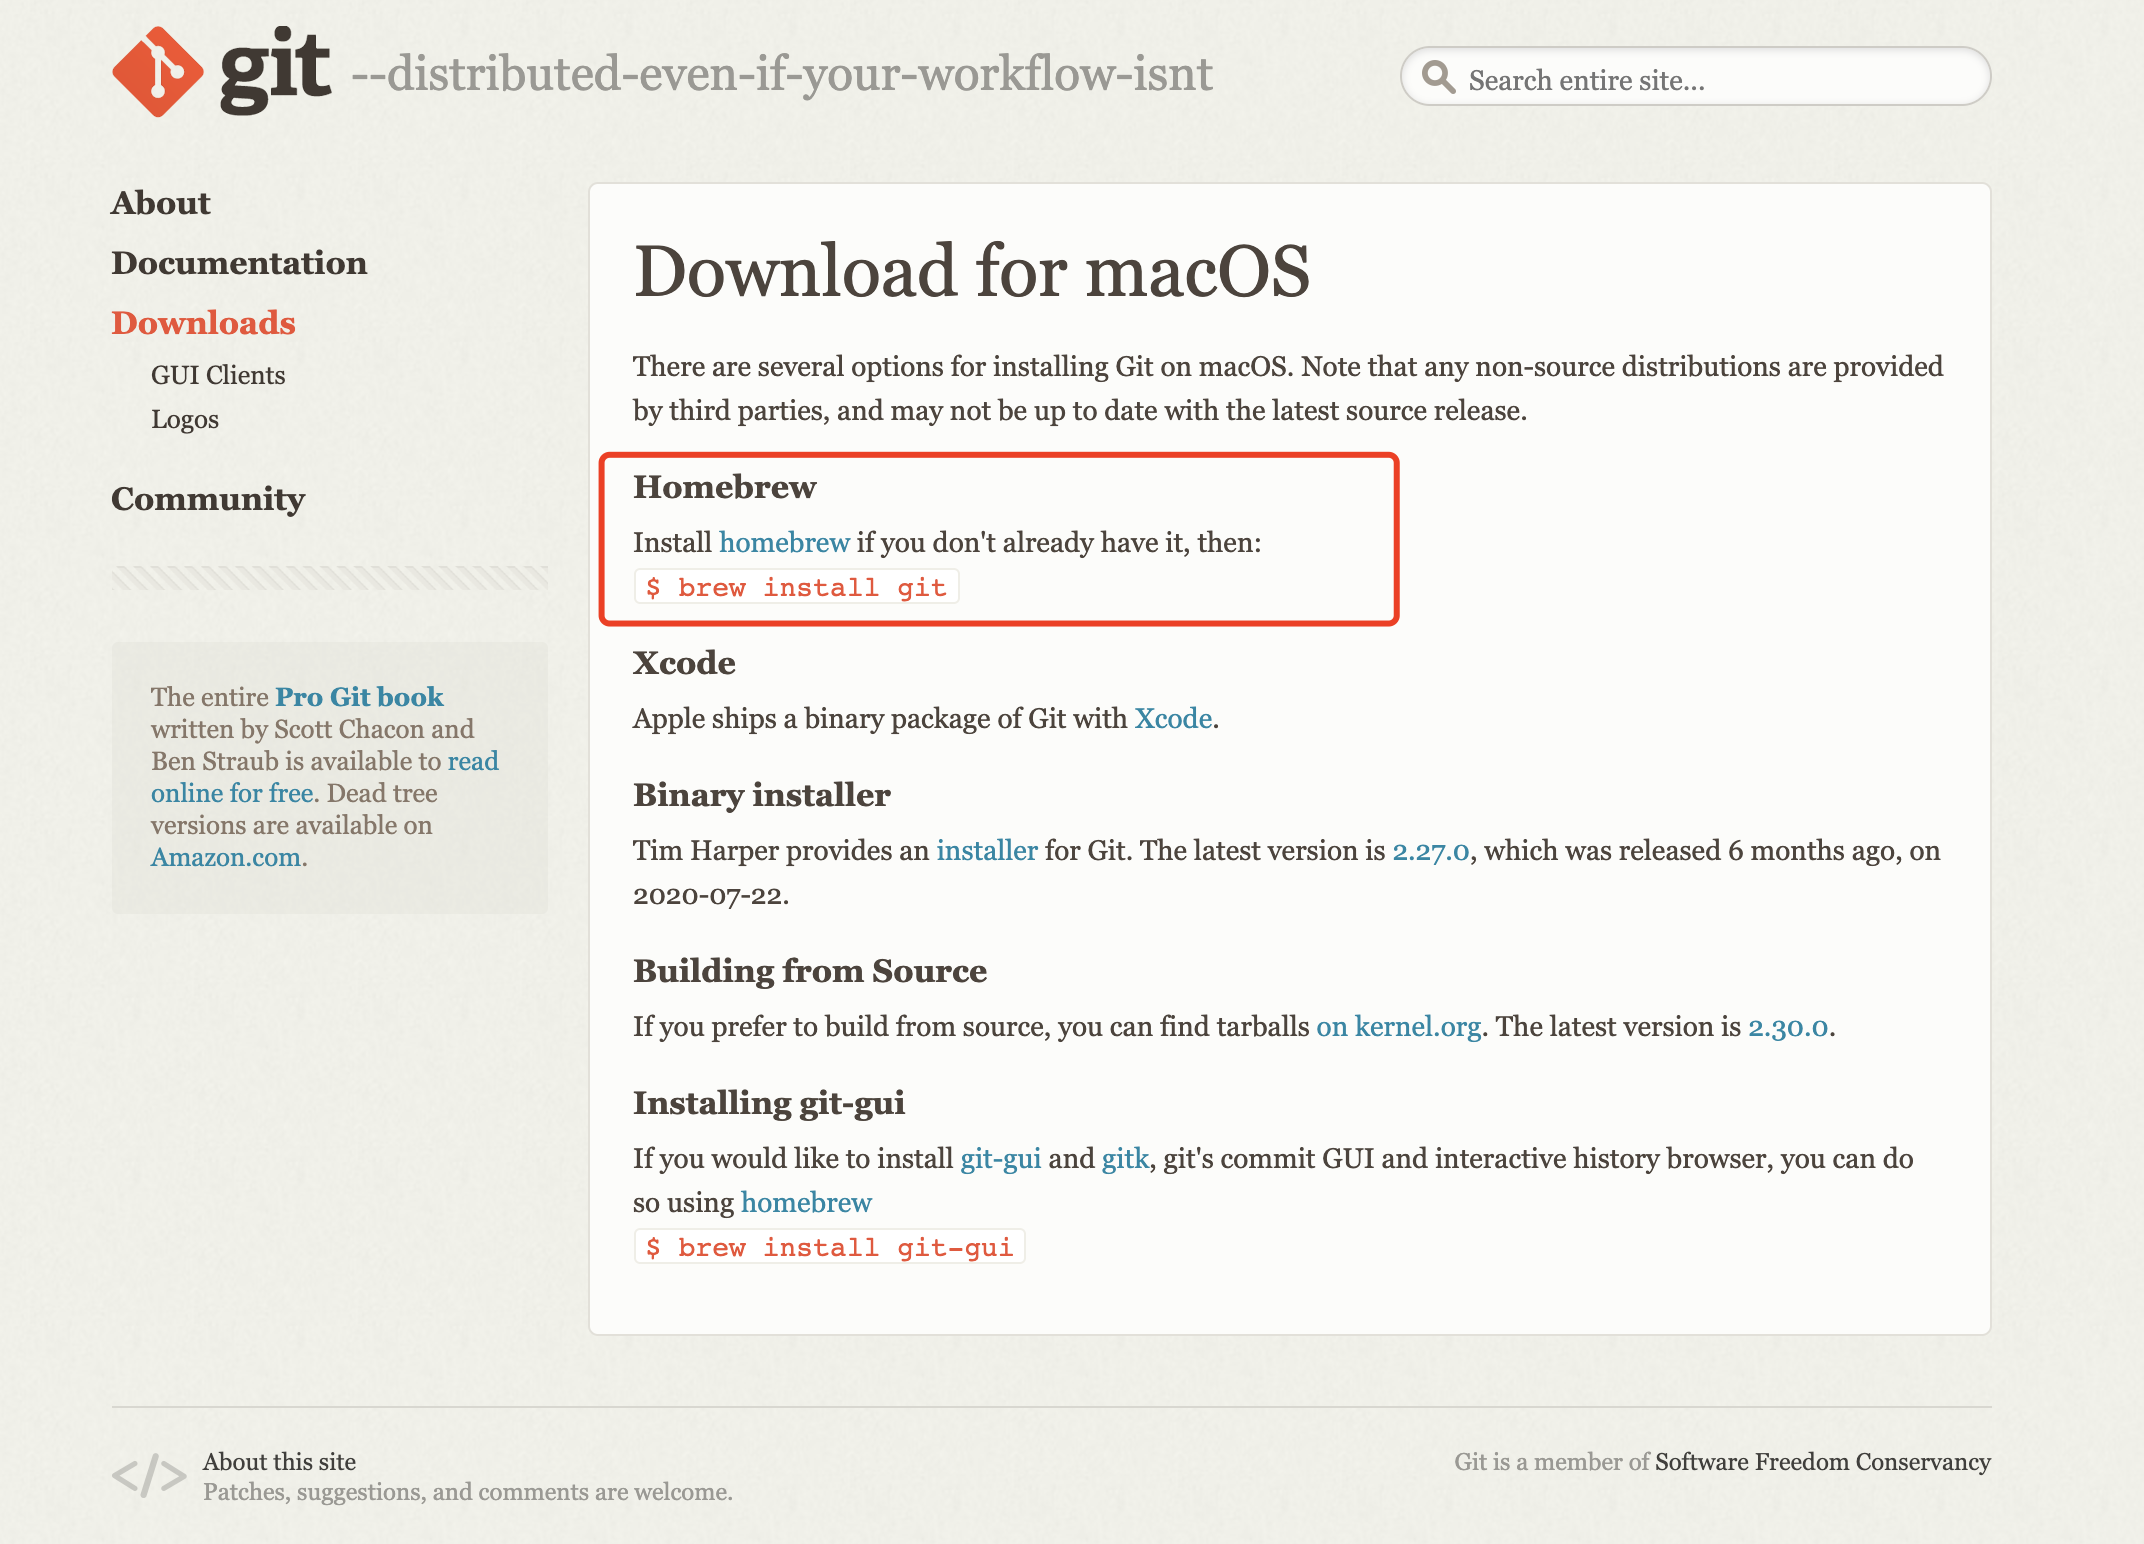Image resolution: width=2144 pixels, height=1544 pixels.
Task: Select the Logos sub-item
Action: click(185, 419)
